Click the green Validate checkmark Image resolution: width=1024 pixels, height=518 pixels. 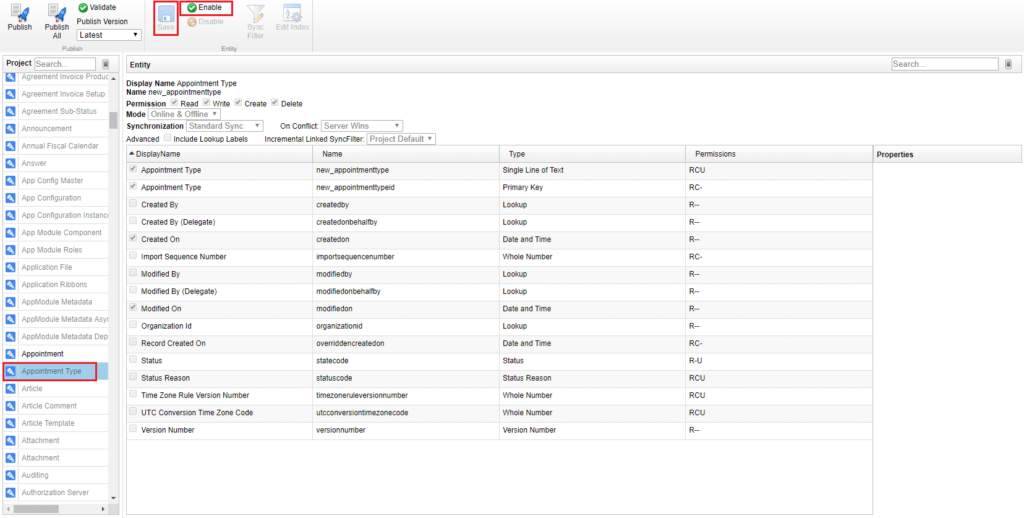tap(83, 7)
